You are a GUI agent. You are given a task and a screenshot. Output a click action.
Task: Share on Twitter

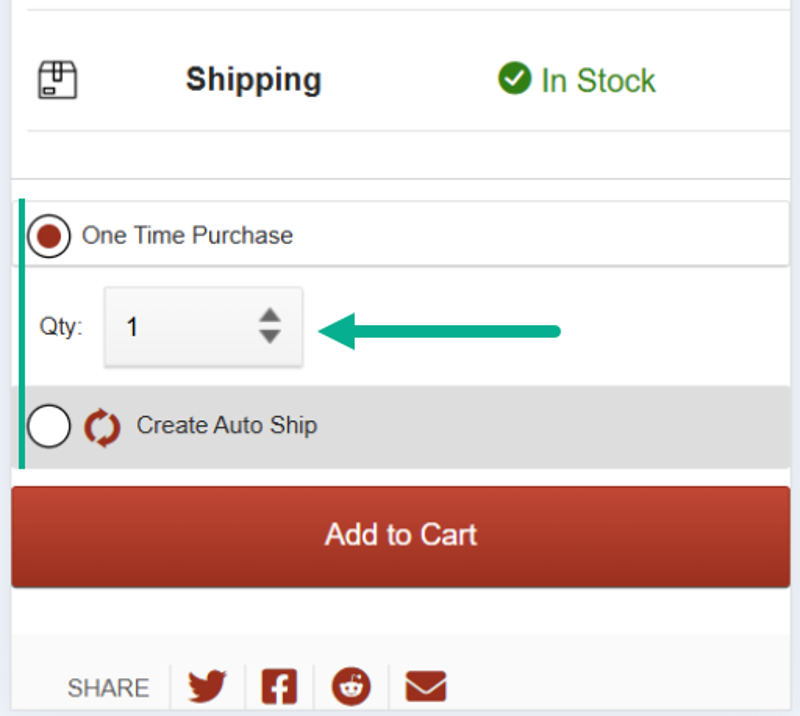pos(207,686)
